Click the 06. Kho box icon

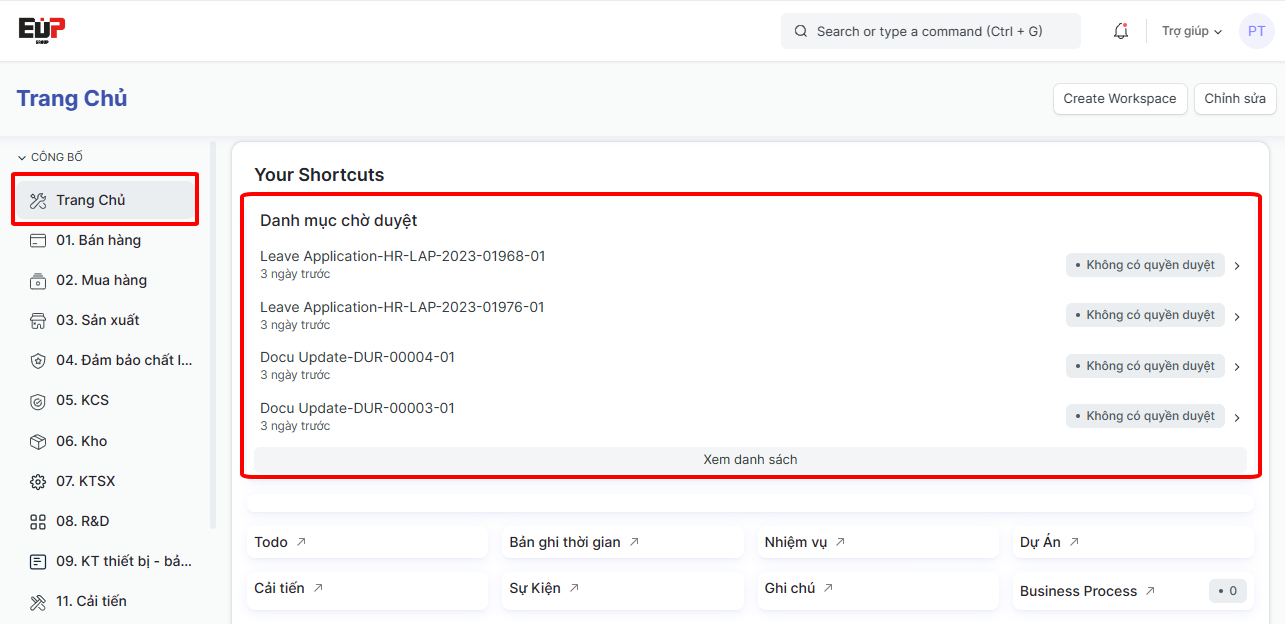38,442
